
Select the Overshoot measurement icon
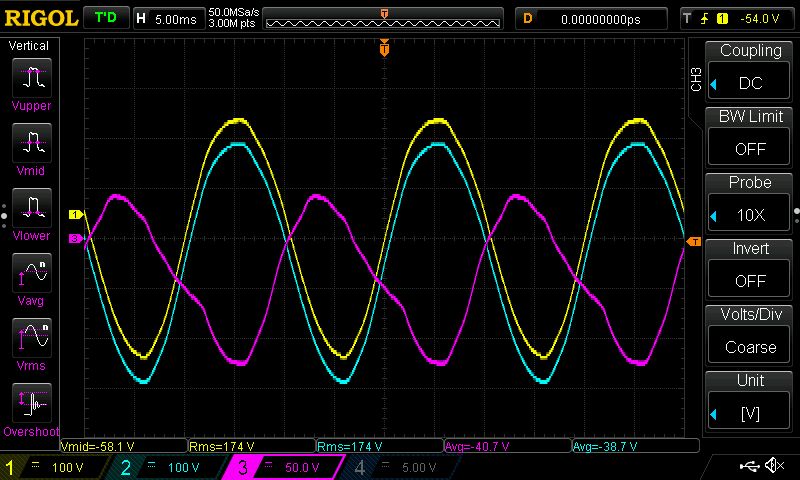32,403
